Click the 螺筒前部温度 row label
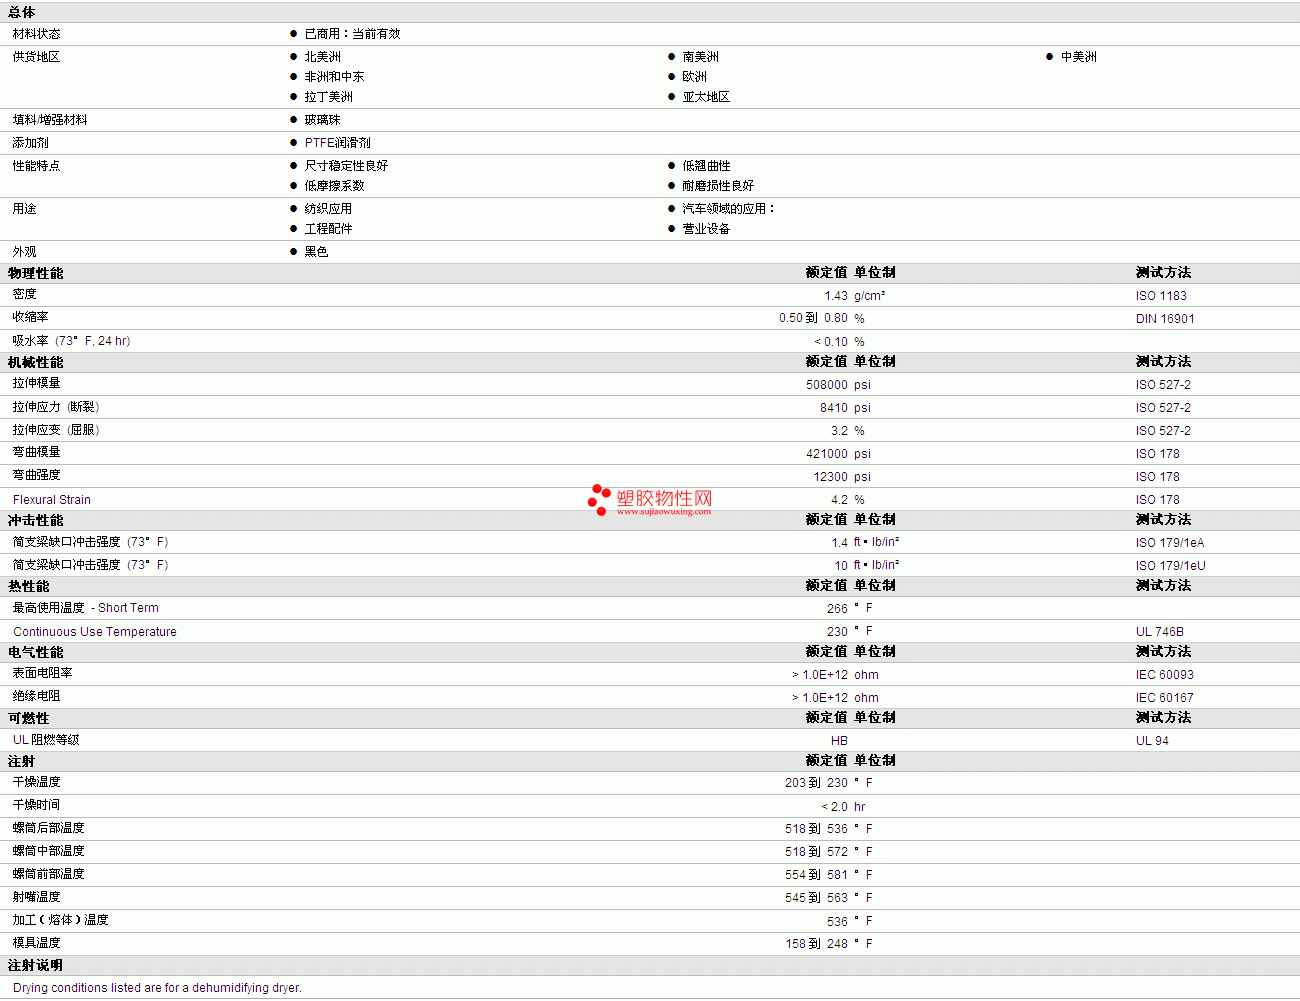Image resolution: width=1300 pixels, height=1001 pixels. [x=48, y=874]
